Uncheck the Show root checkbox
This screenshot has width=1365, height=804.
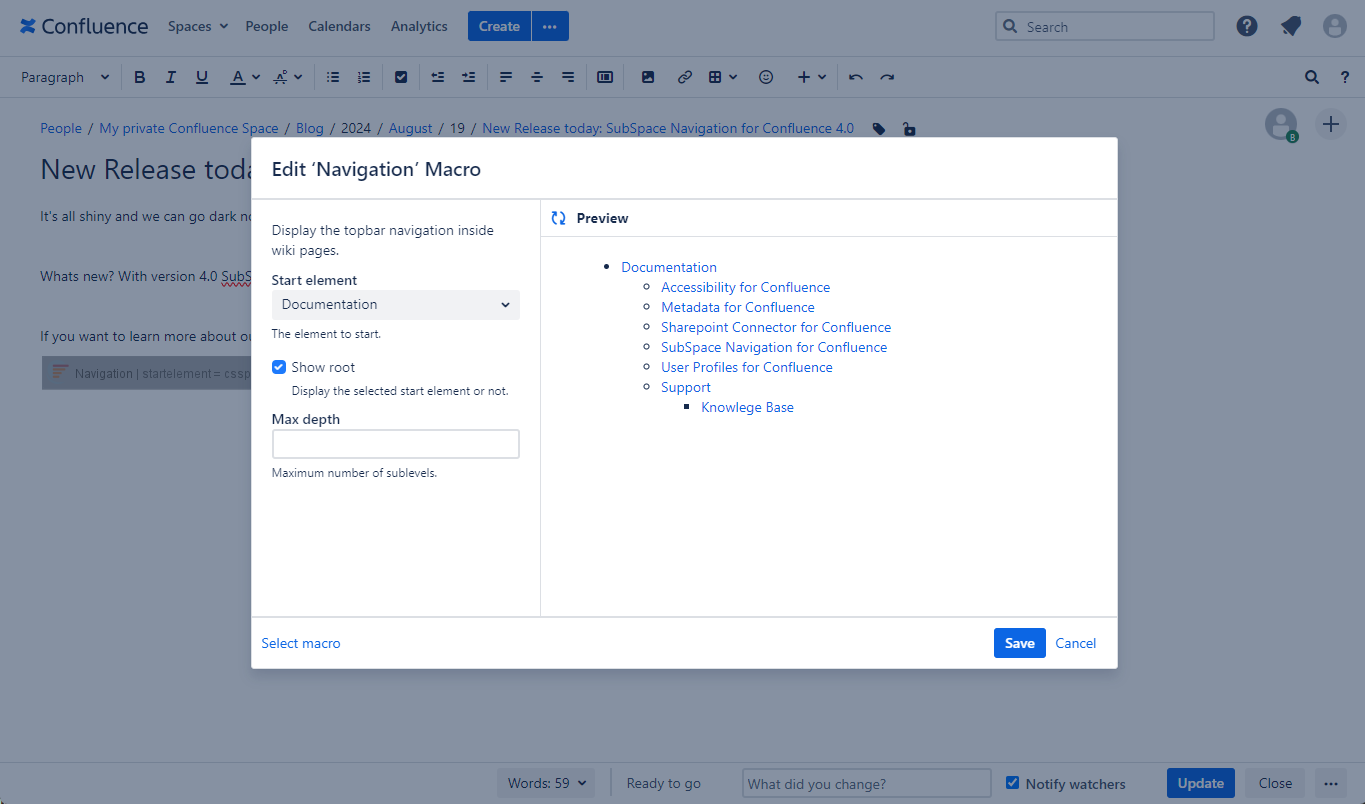[x=279, y=367]
